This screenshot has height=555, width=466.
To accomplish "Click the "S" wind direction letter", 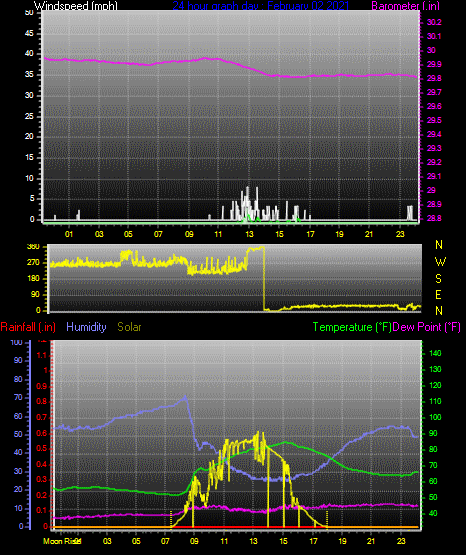I will [439, 279].
